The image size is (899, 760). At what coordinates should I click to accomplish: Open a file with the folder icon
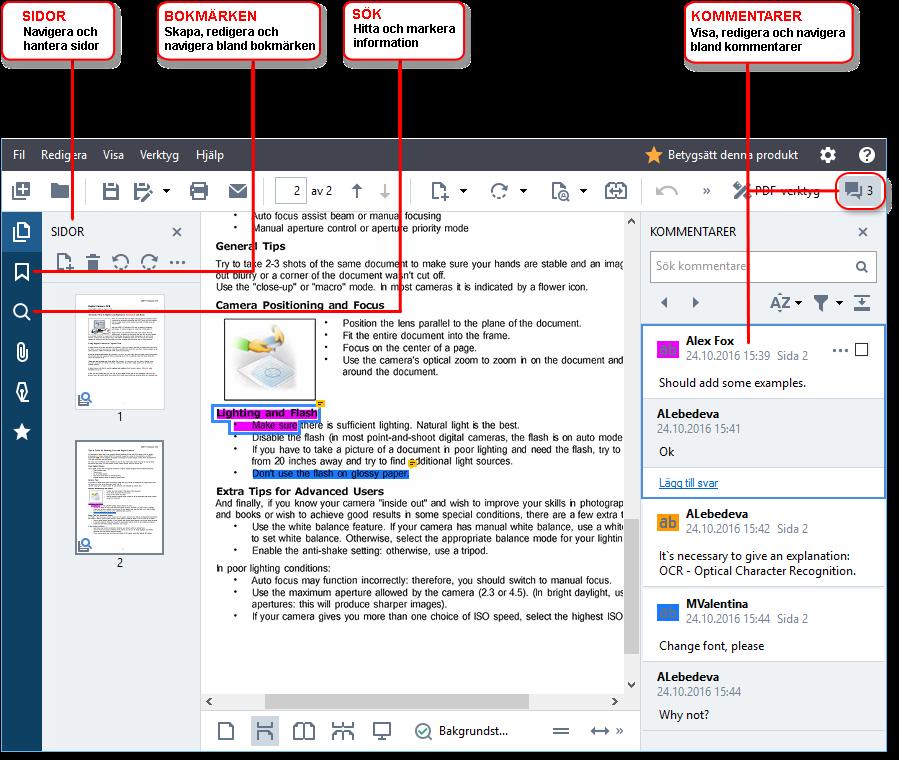click(60, 191)
